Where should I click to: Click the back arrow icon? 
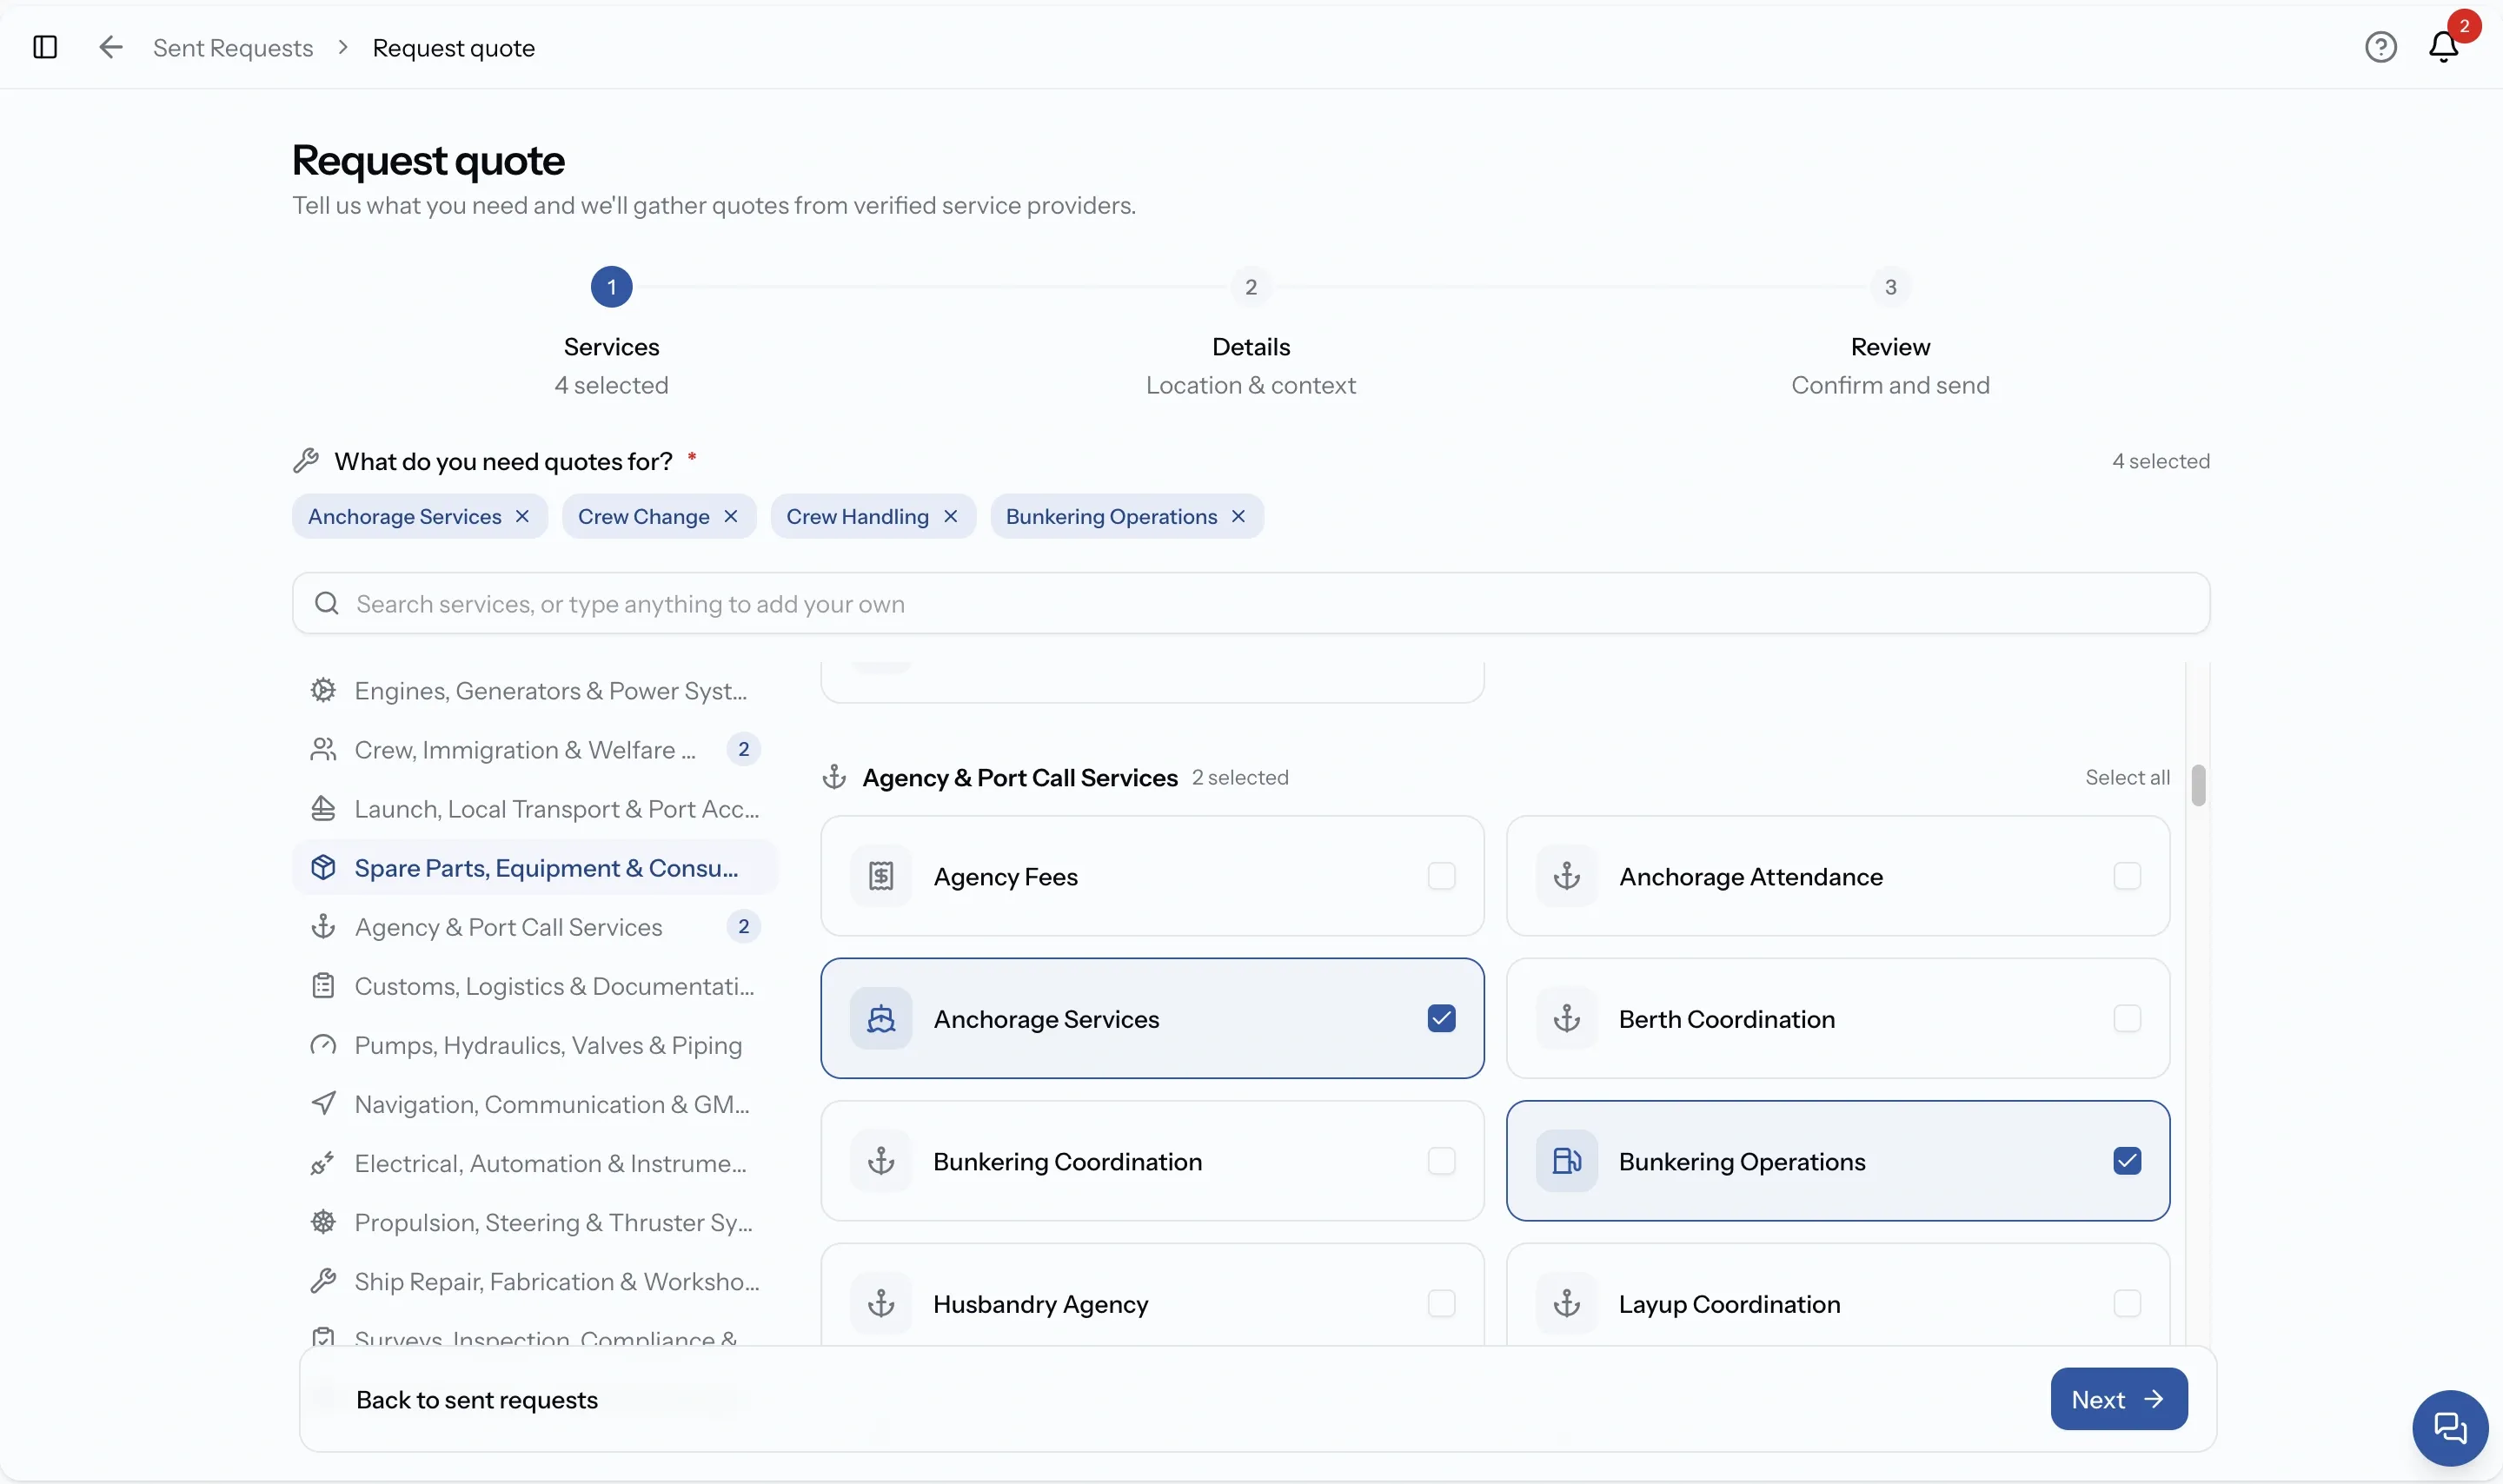pyautogui.click(x=111, y=47)
